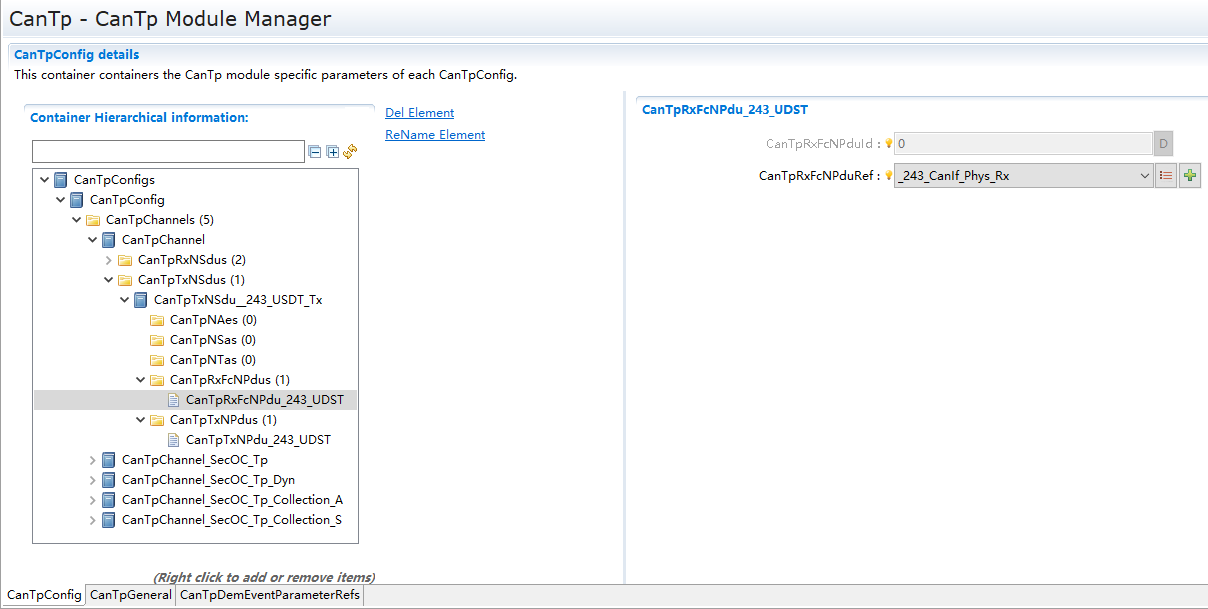Click the Del Element link
The width and height of the screenshot is (1208, 609).
pyautogui.click(x=419, y=113)
